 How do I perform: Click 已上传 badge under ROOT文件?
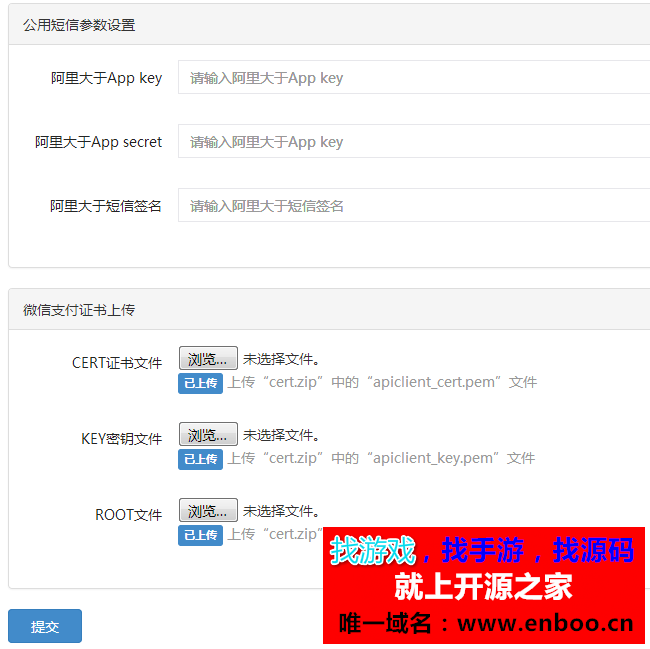tap(200, 535)
